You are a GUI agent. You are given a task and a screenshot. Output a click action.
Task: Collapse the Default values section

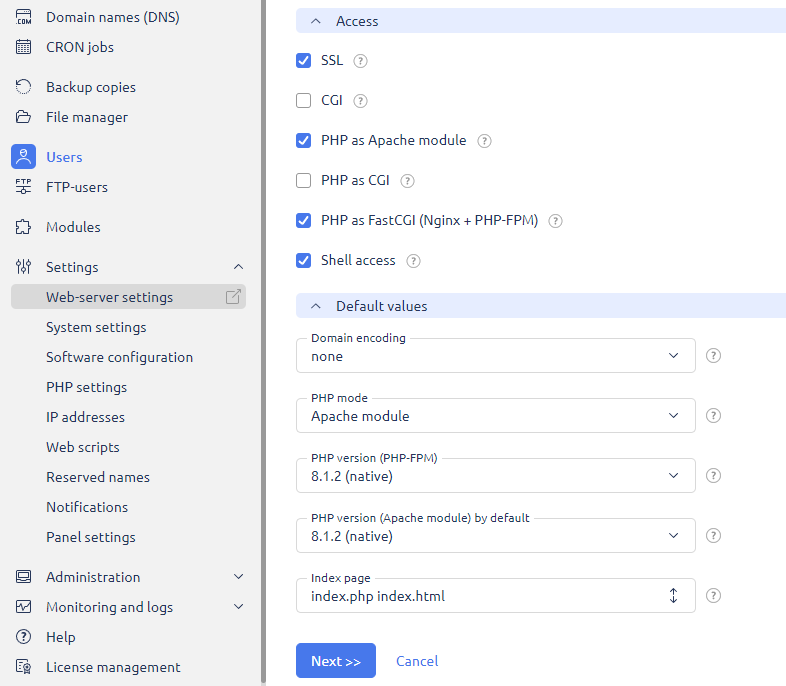pos(316,306)
